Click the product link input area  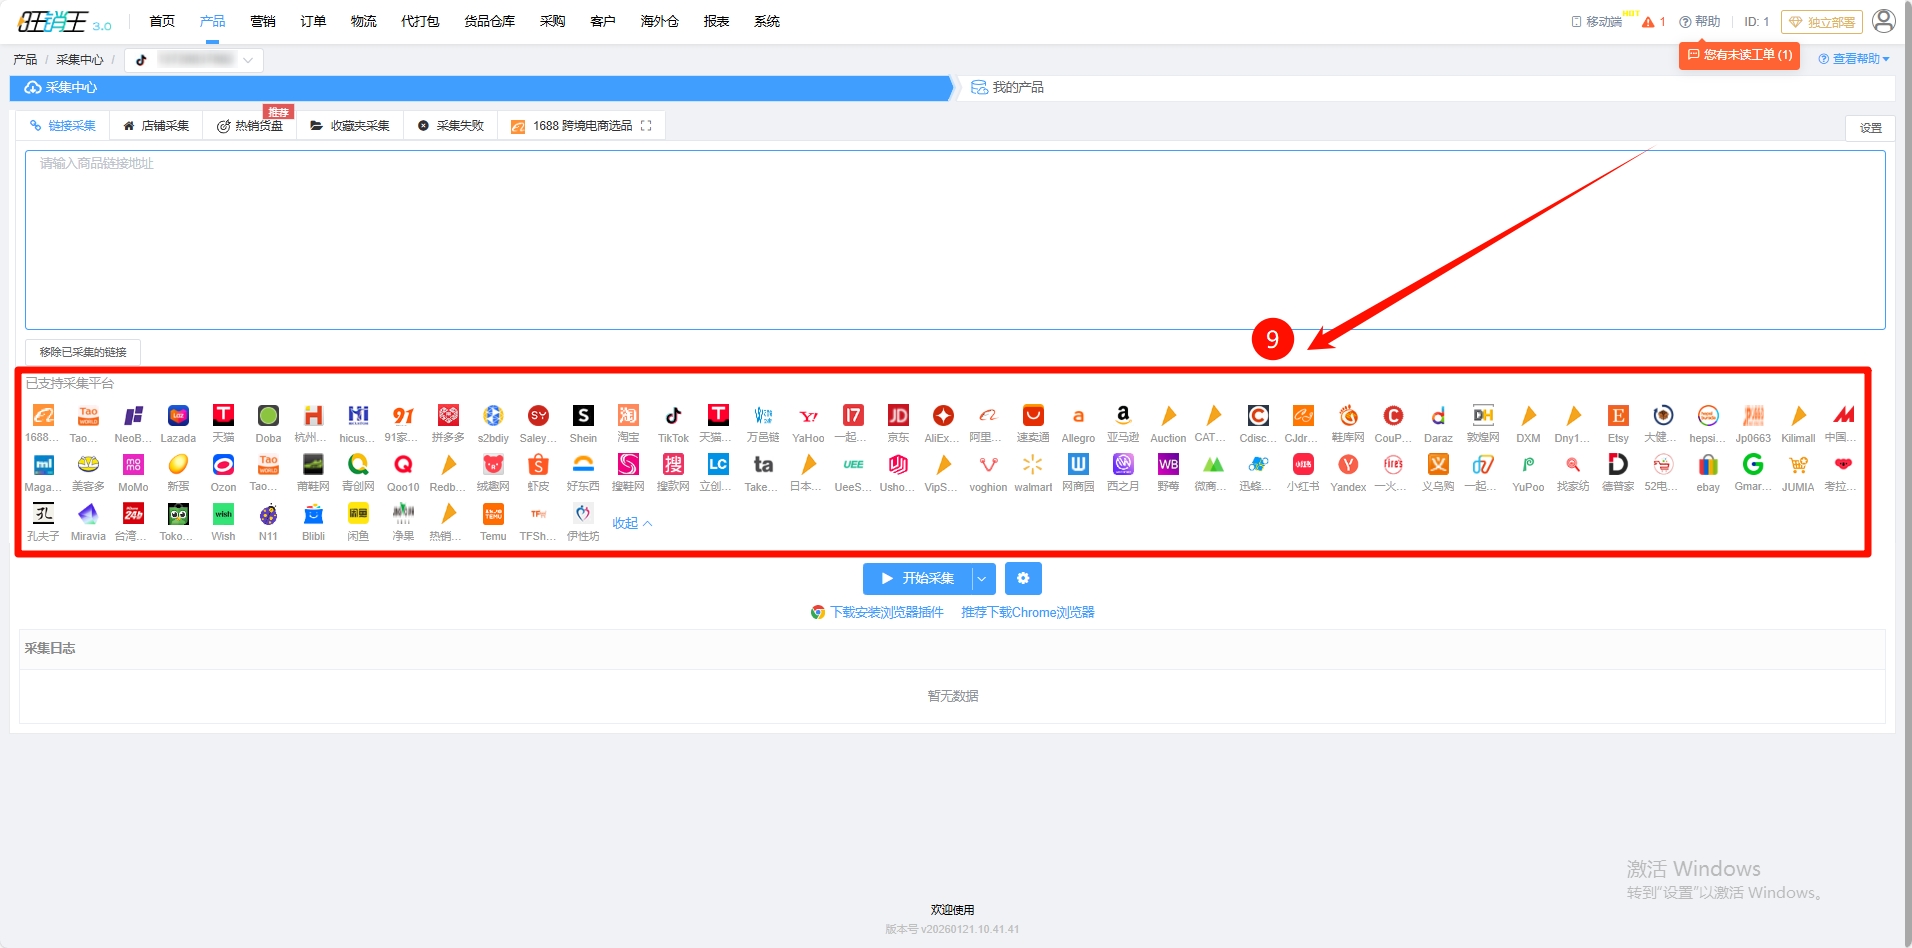954,240
